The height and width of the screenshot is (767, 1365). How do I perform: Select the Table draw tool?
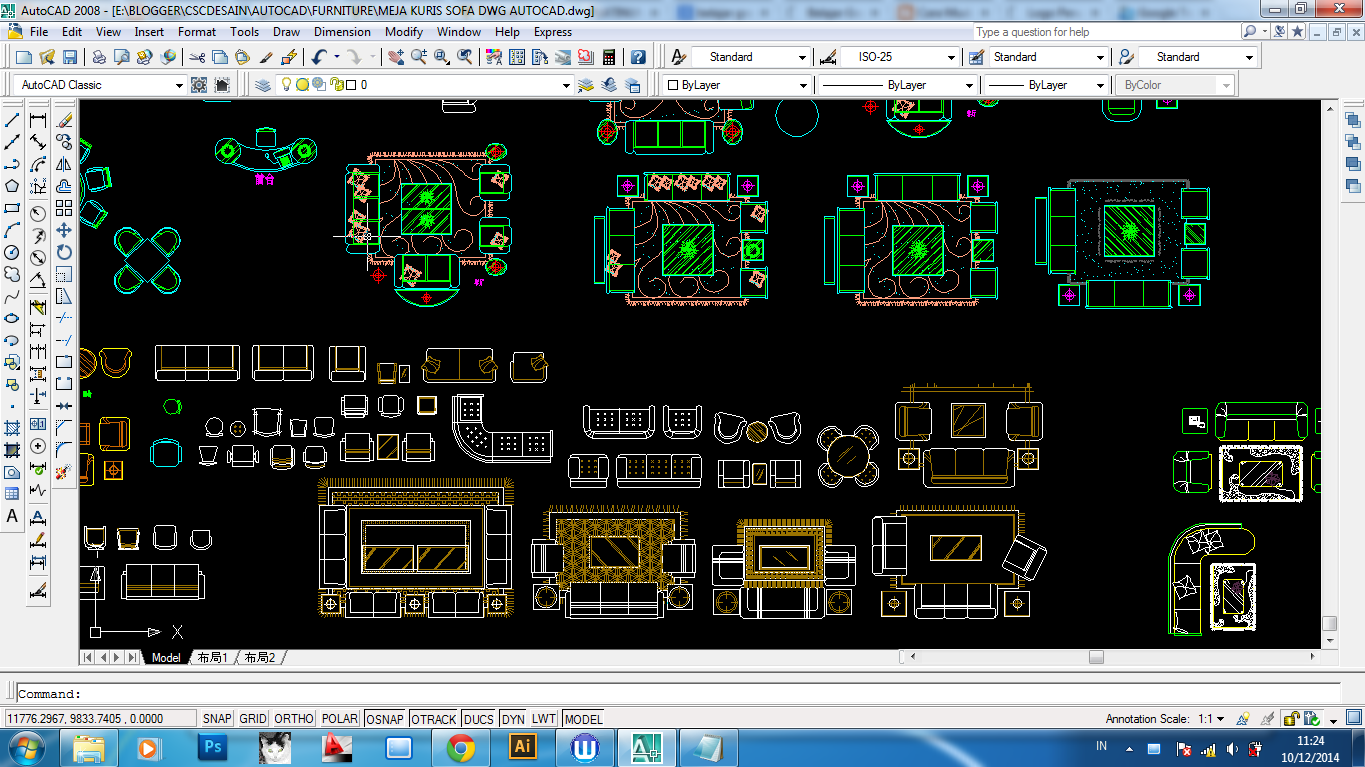(x=12, y=494)
